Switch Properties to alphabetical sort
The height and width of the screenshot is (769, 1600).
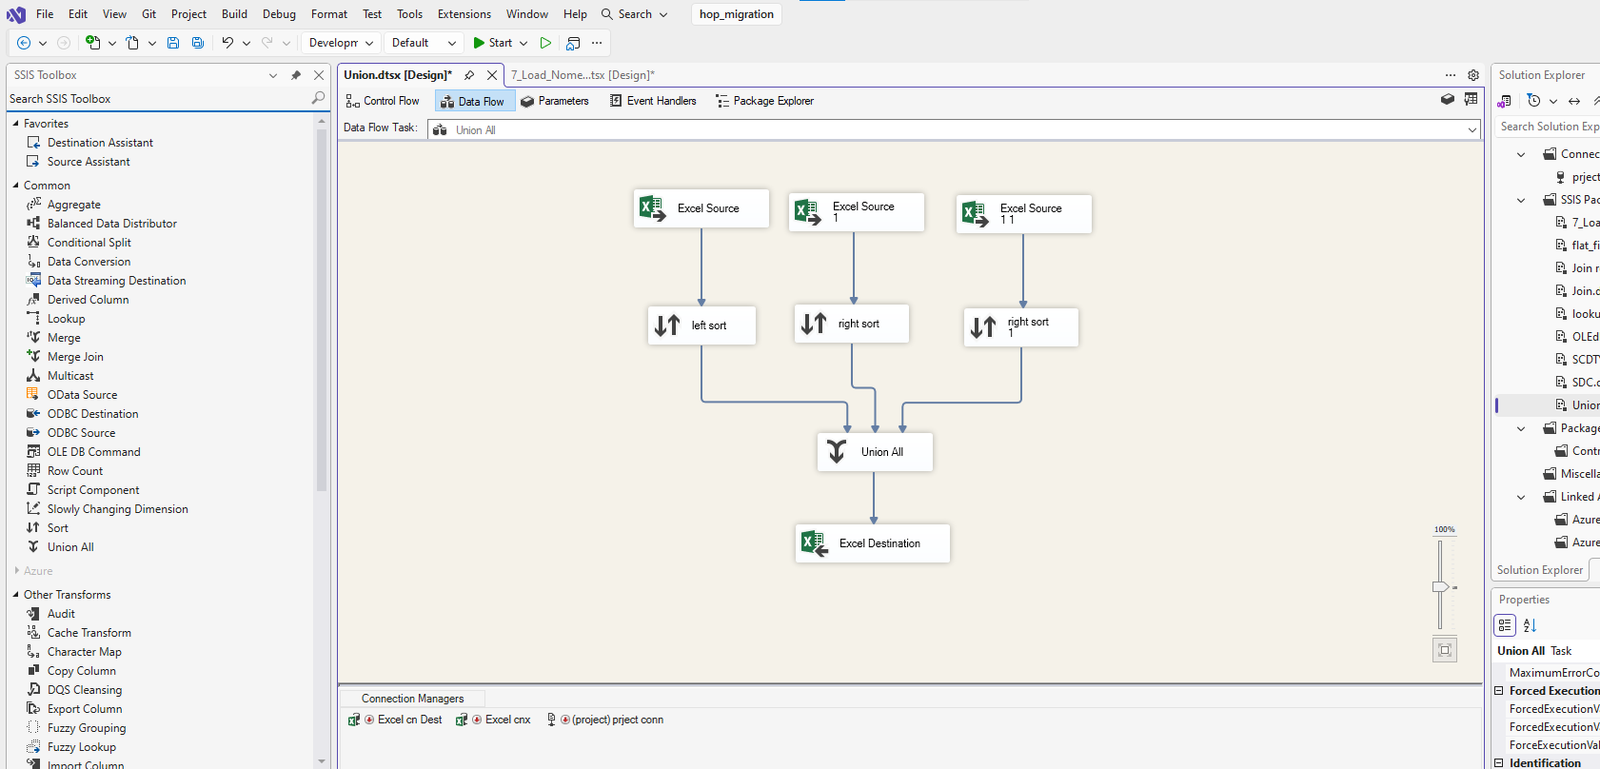click(x=1530, y=625)
